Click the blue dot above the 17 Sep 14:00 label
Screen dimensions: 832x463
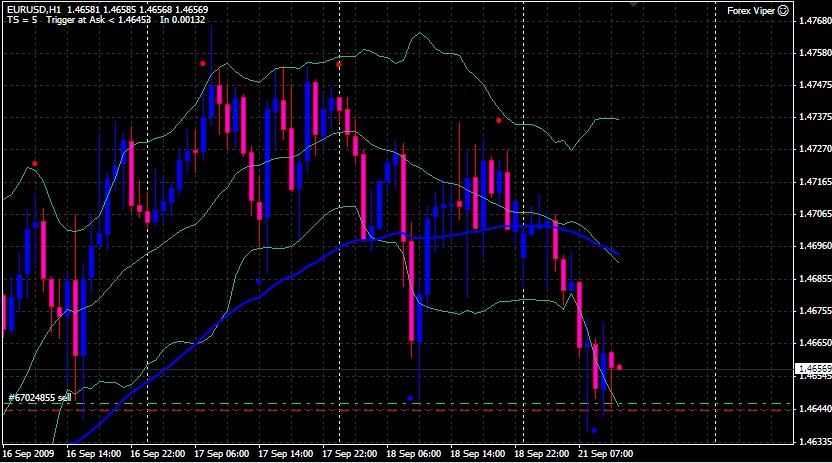[x=258, y=282]
